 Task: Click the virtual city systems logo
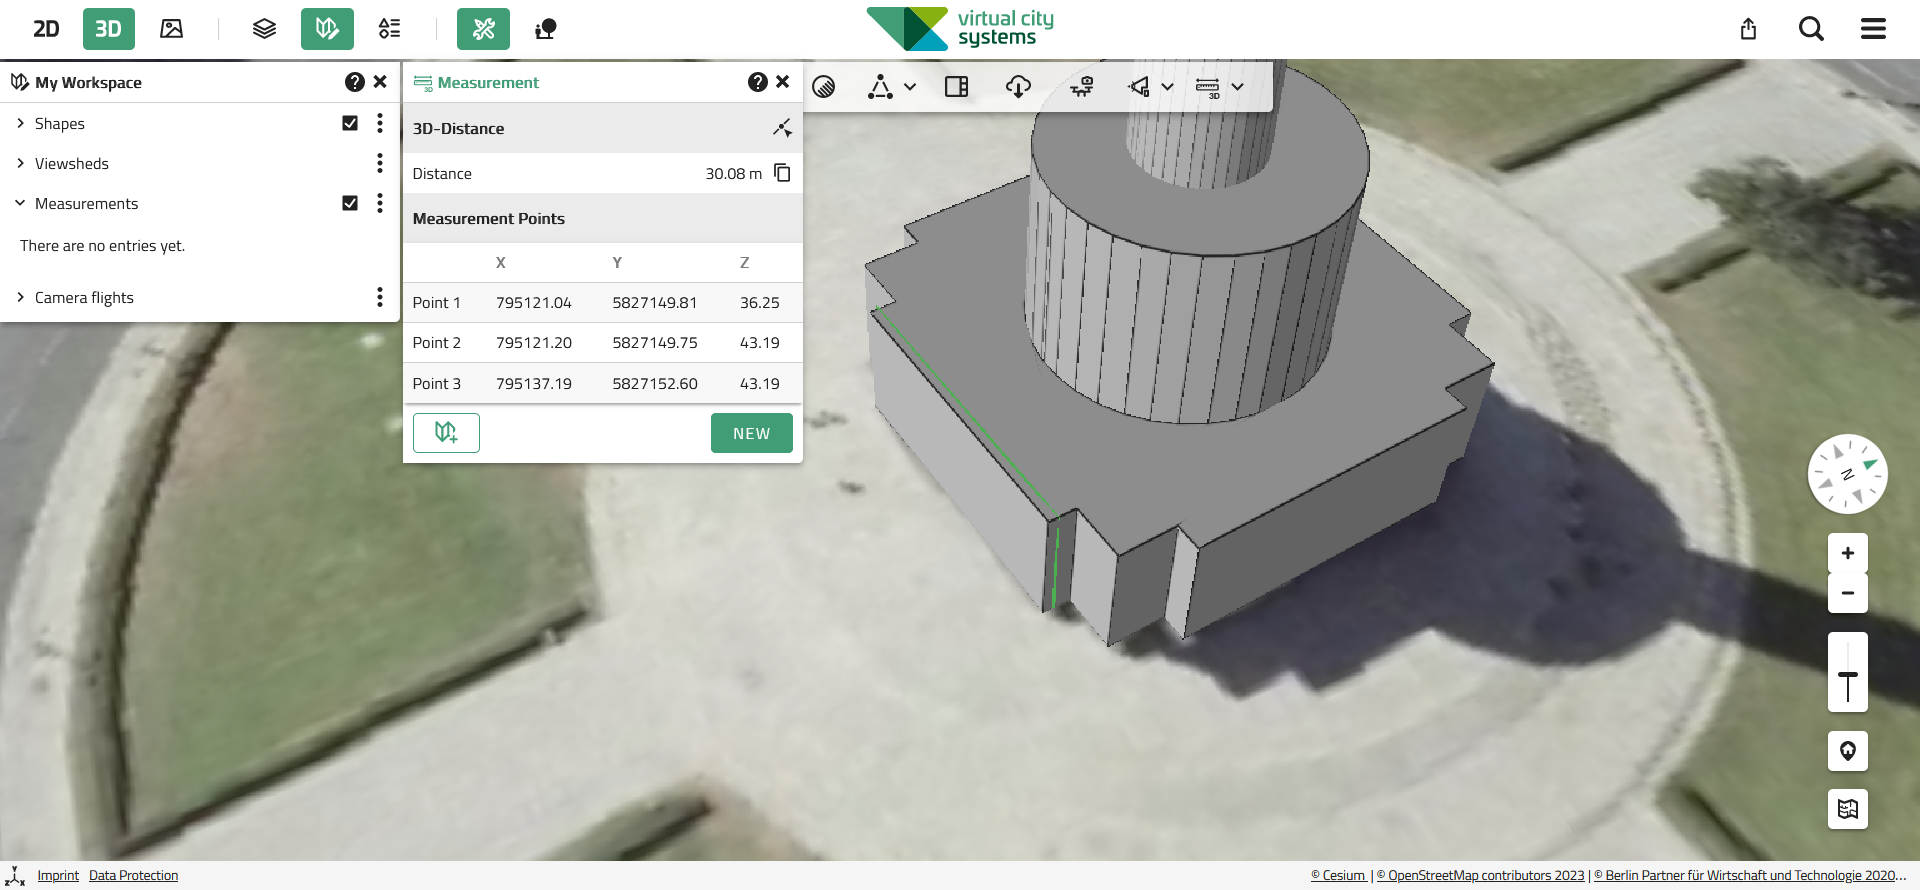960,29
